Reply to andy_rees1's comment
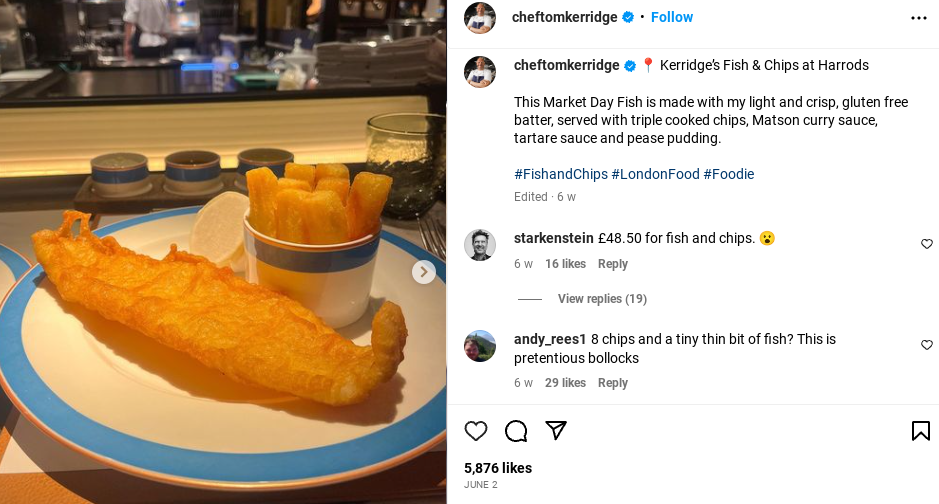 tap(612, 383)
